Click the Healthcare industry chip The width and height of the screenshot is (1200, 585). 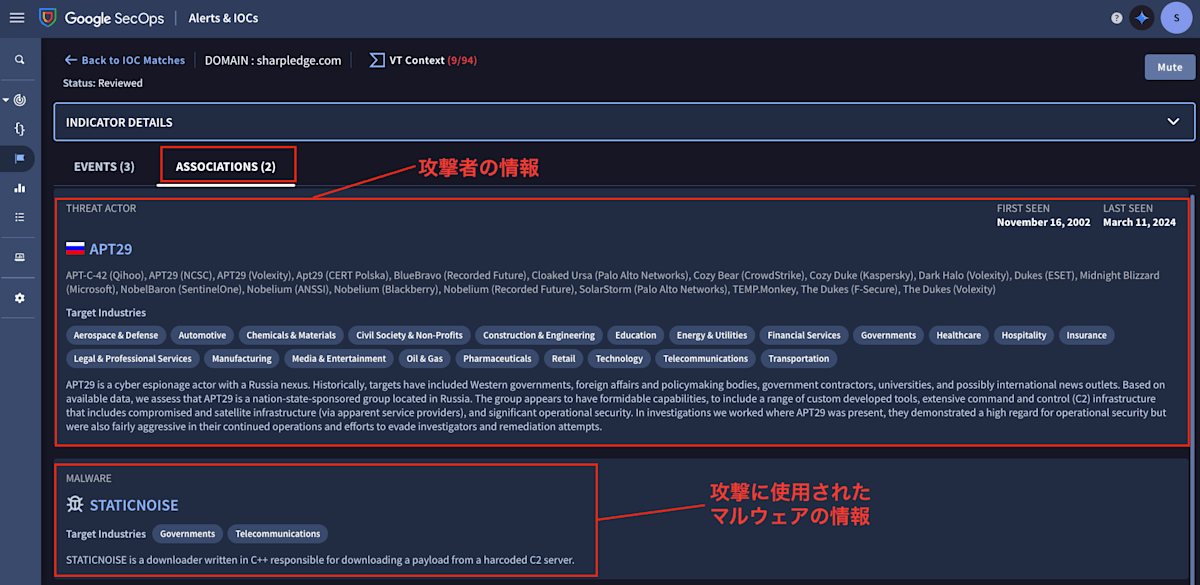click(x=959, y=335)
